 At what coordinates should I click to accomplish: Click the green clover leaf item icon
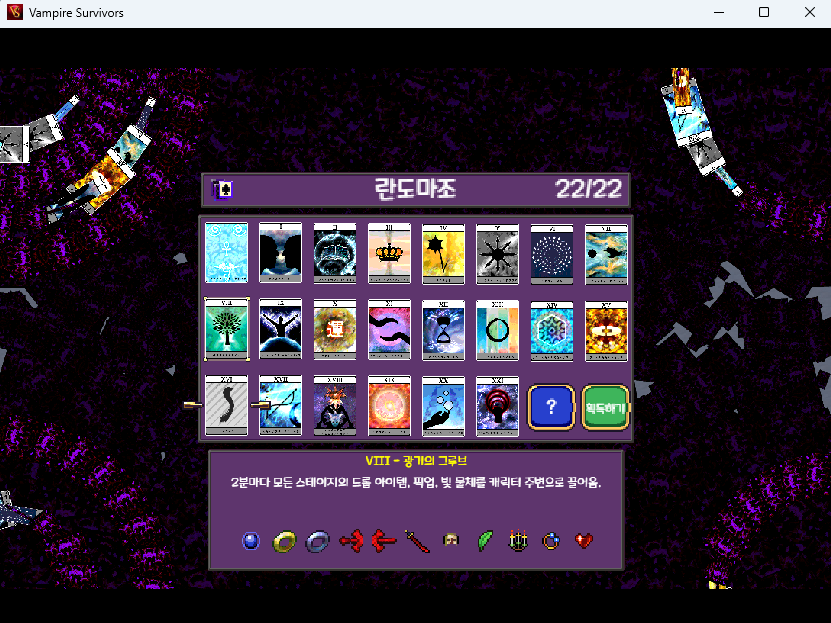484,541
